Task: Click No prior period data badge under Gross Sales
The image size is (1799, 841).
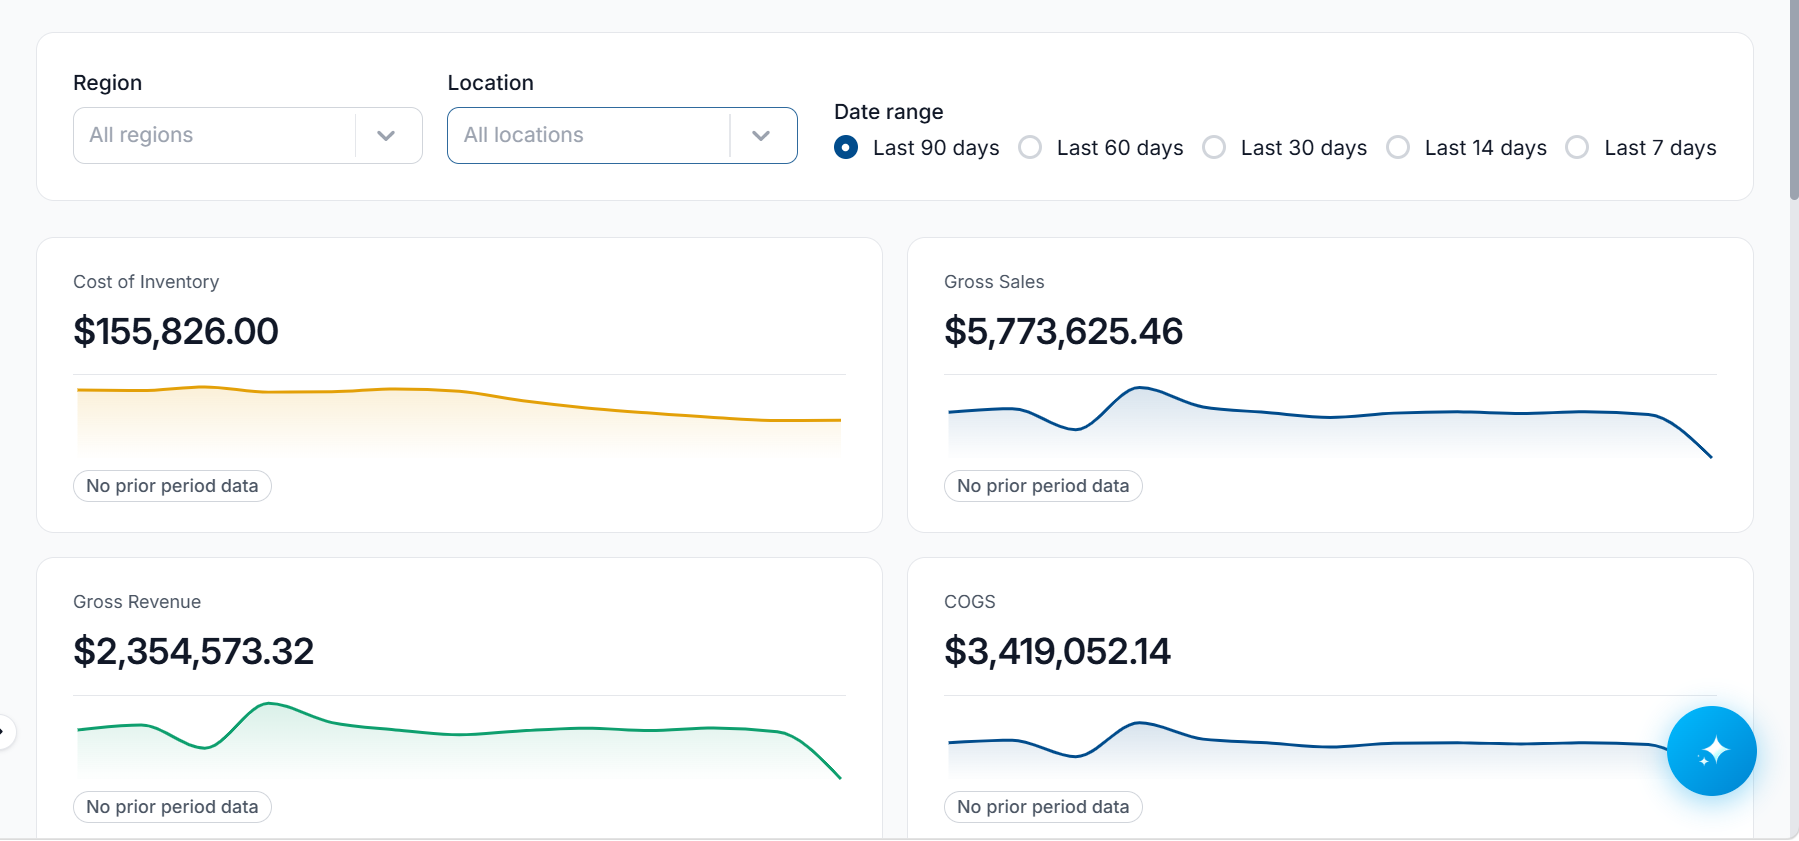Action: click(x=1043, y=486)
